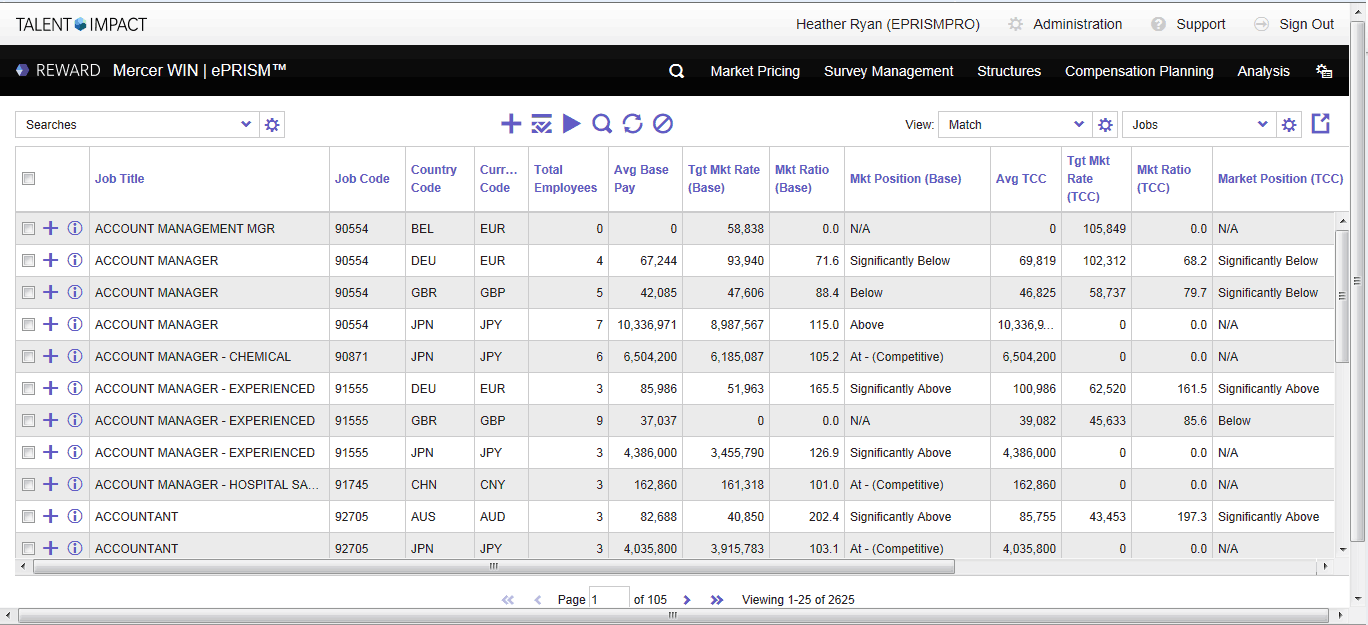
Task: Open the Market Pricing menu
Action: click(755, 71)
